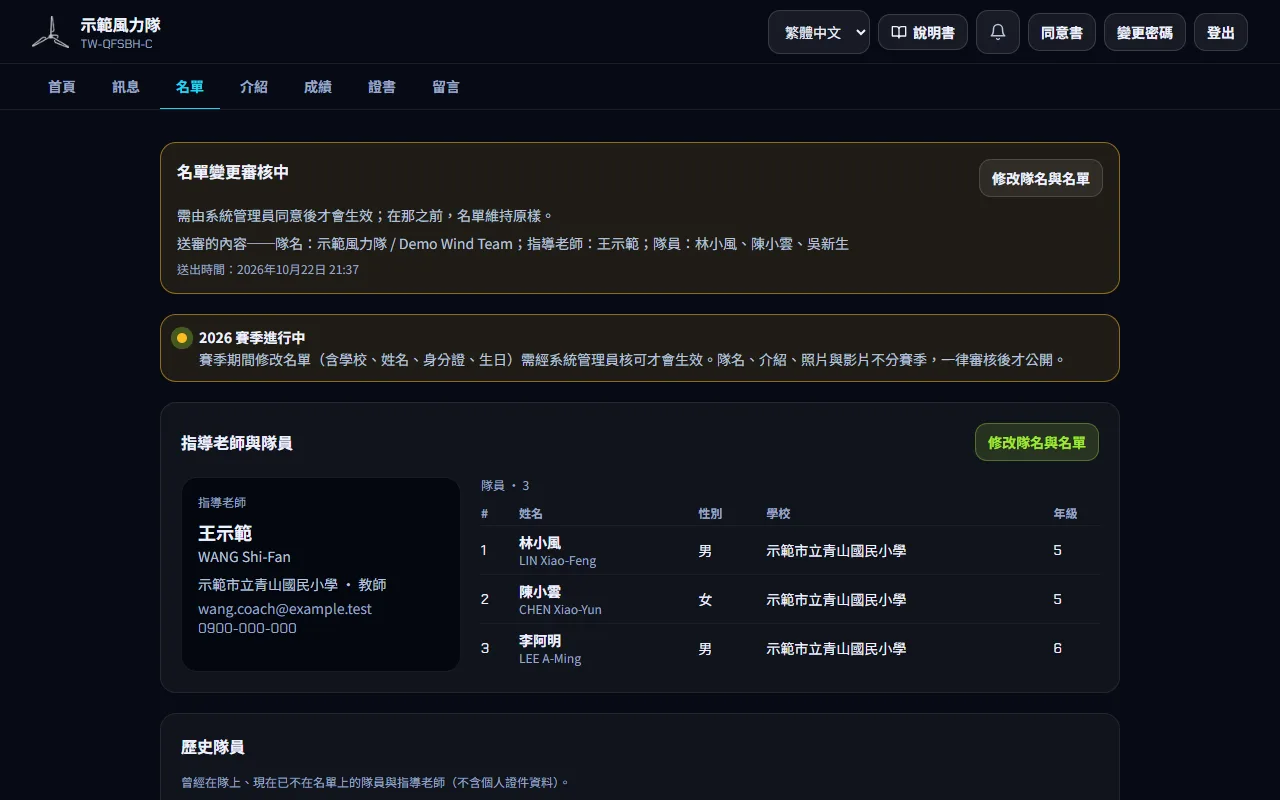Click the yellow season status dot
1280x800 pixels.
(182, 338)
